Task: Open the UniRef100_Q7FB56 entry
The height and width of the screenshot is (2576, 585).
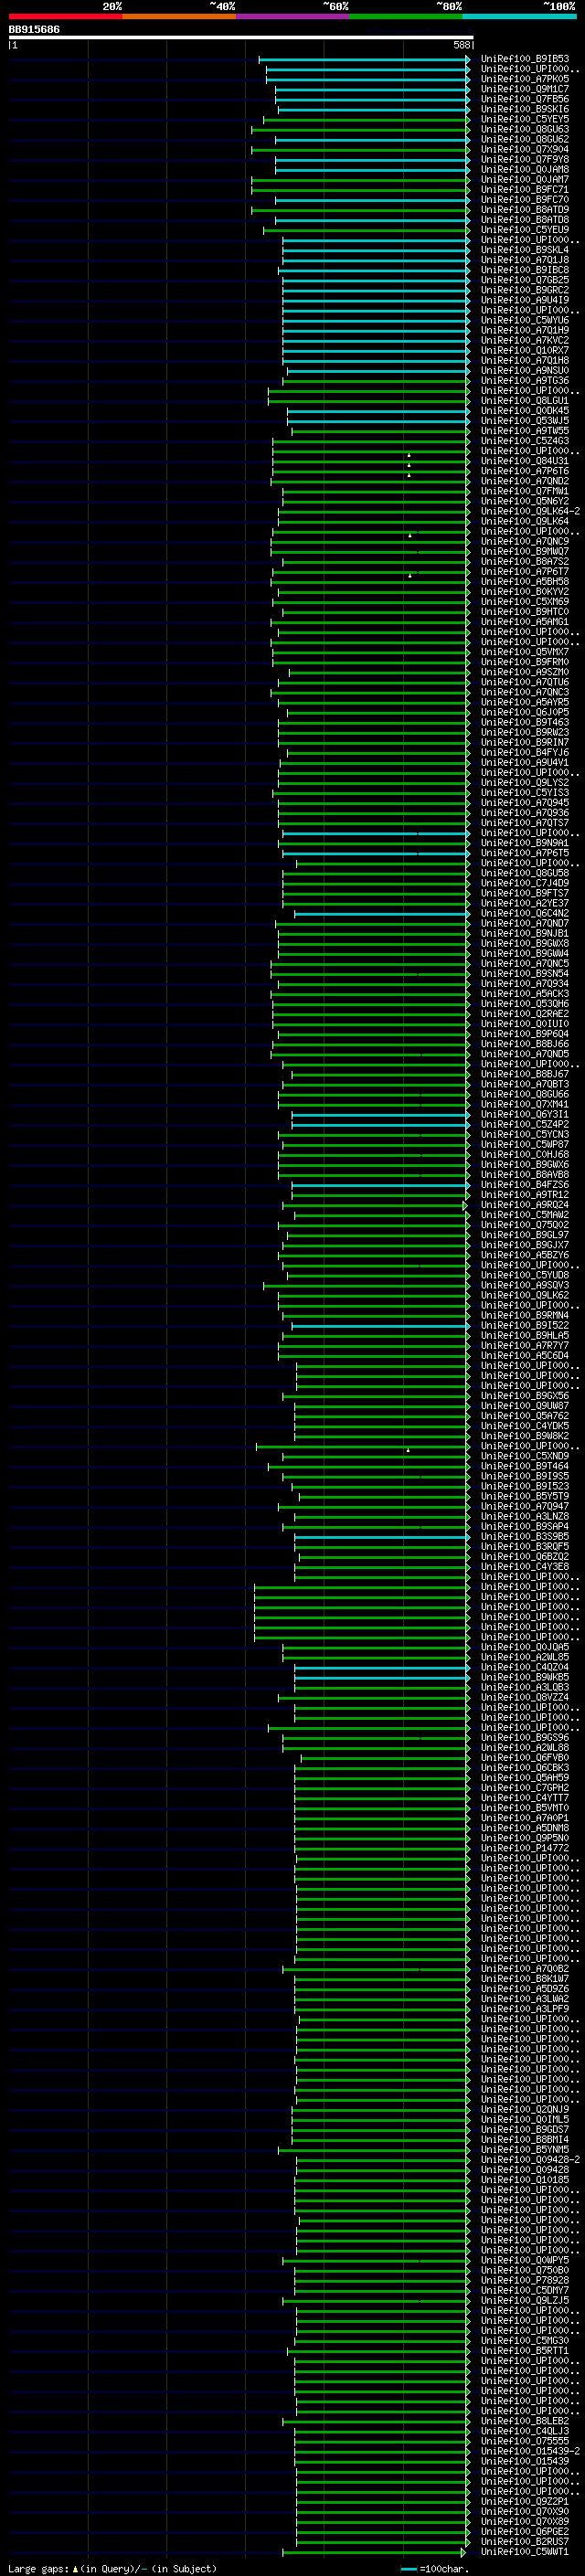Action: click(525, 99)
